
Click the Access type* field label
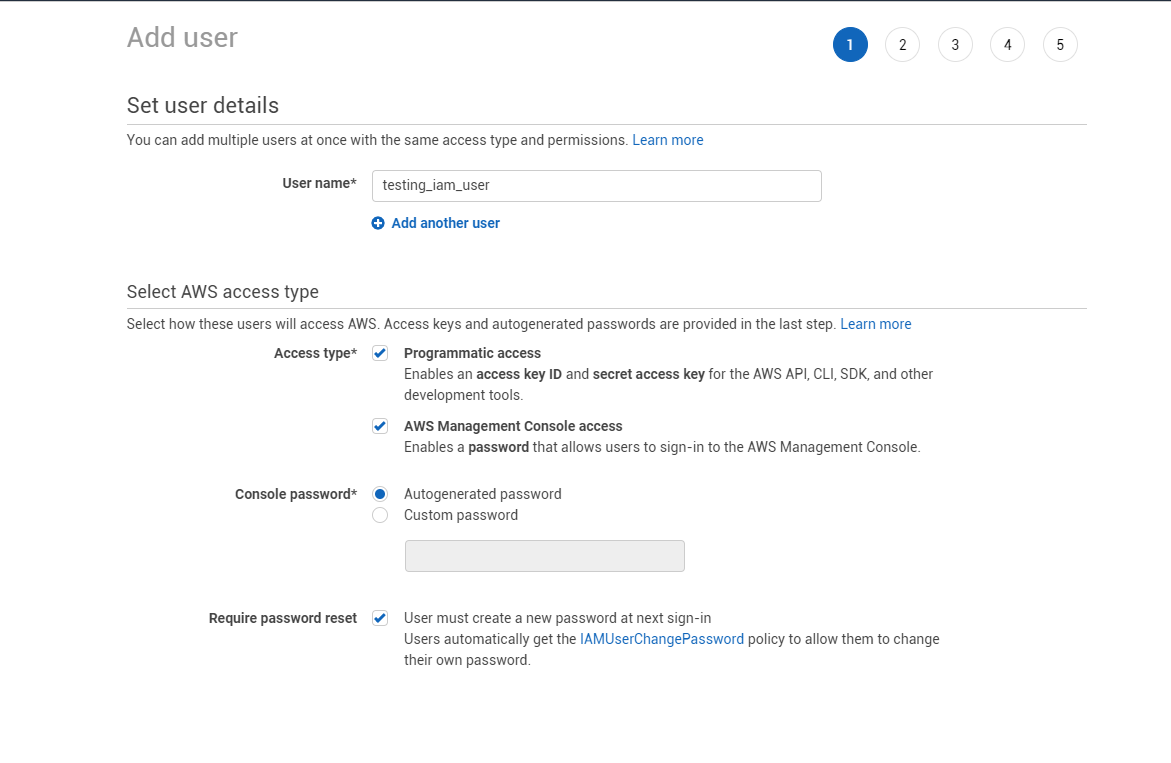pos(315,353)
